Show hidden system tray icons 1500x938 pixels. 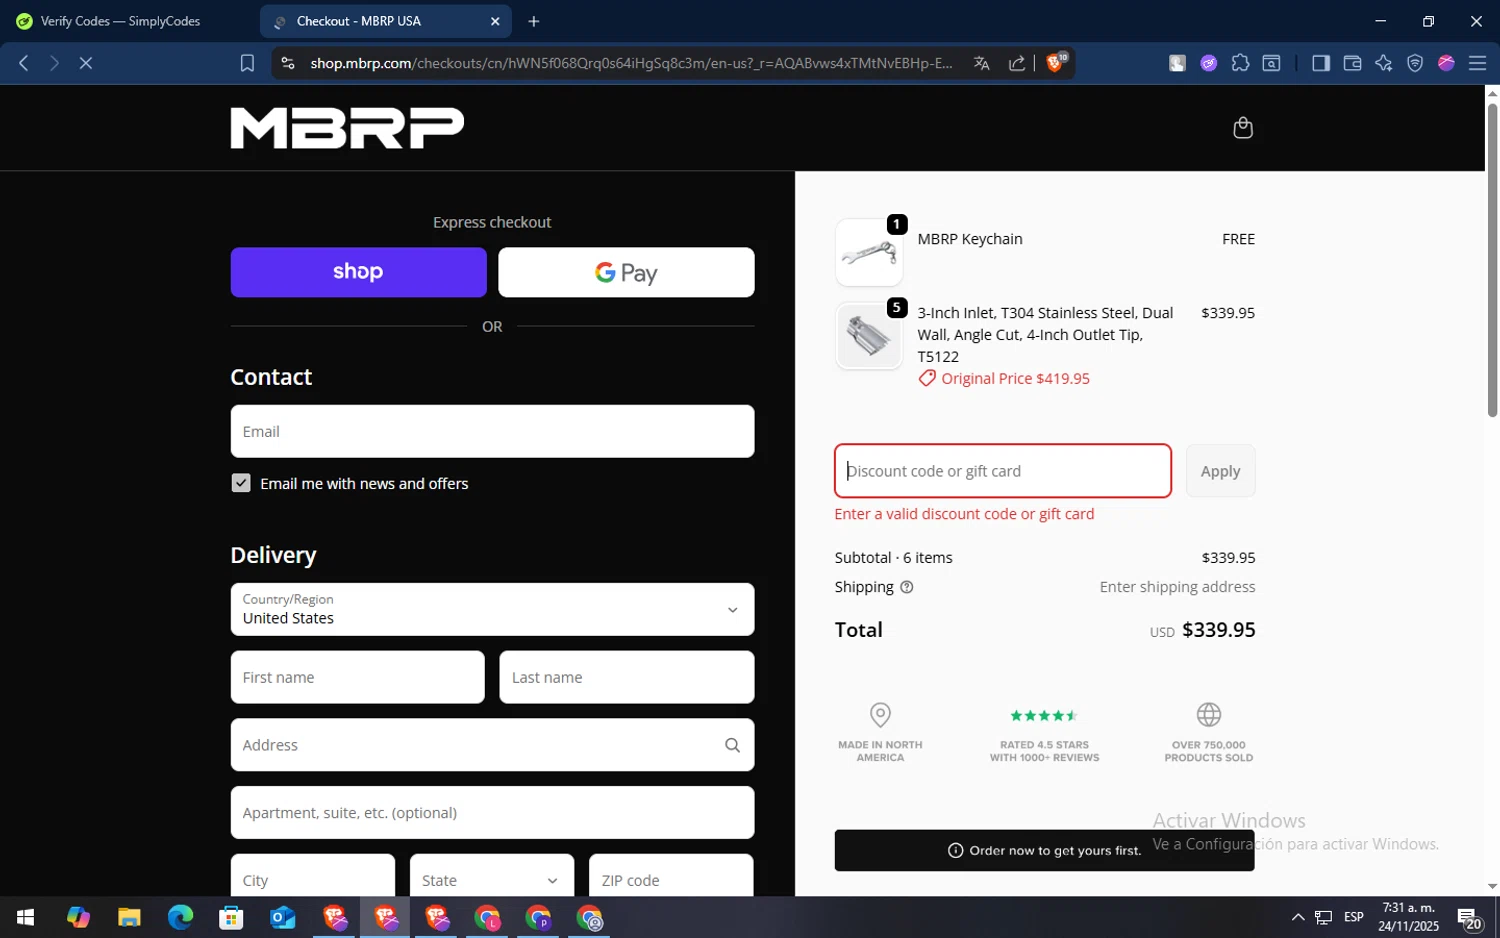(1298, 917)
